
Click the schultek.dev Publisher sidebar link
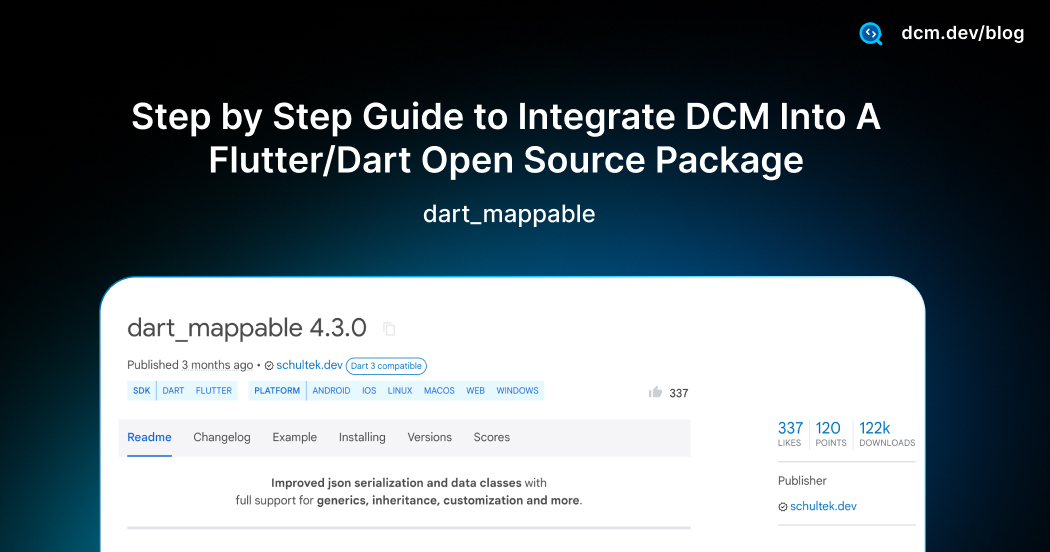[x=823, y=506]
